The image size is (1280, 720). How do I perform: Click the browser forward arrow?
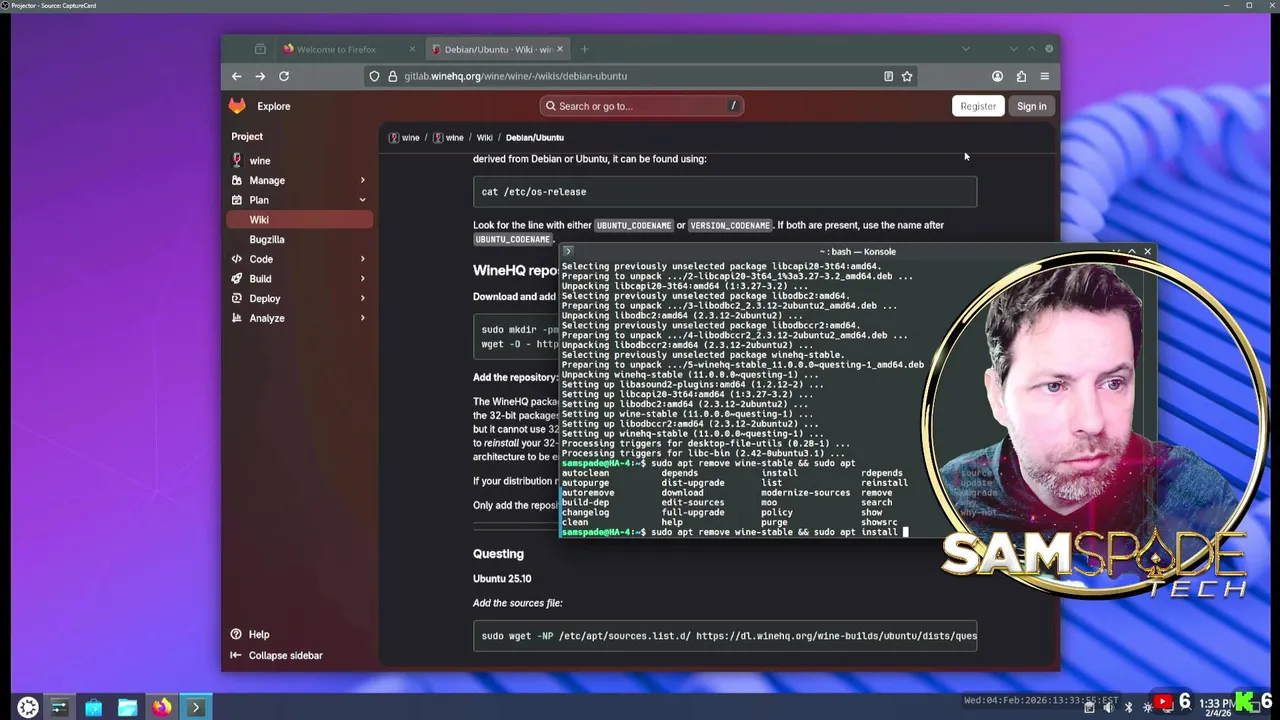[260, 76]
